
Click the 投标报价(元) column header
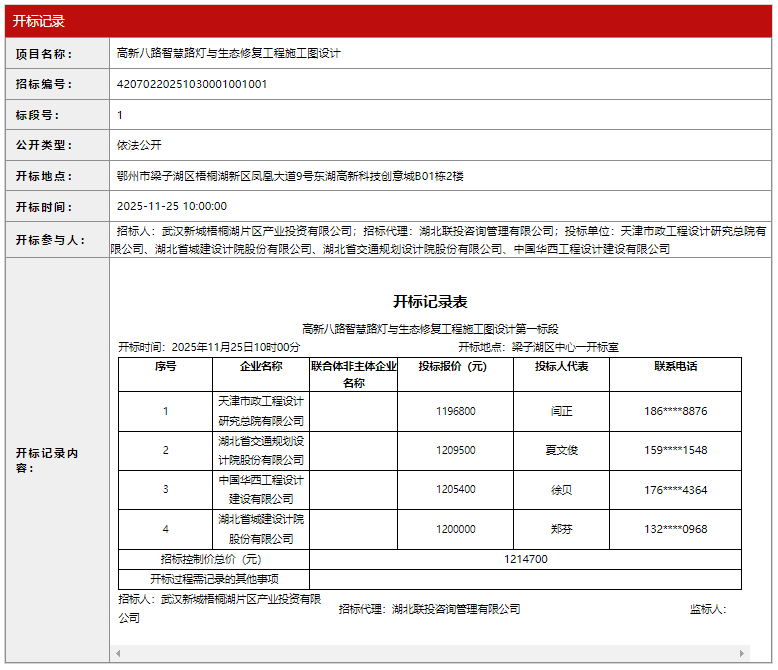tap(455, 366)
